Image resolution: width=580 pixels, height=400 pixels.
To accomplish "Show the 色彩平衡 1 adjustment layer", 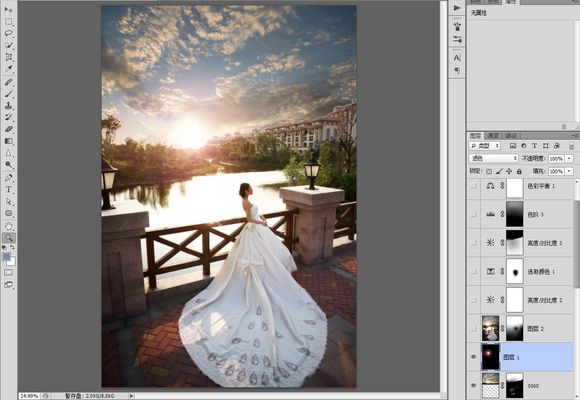I will 473,186.
